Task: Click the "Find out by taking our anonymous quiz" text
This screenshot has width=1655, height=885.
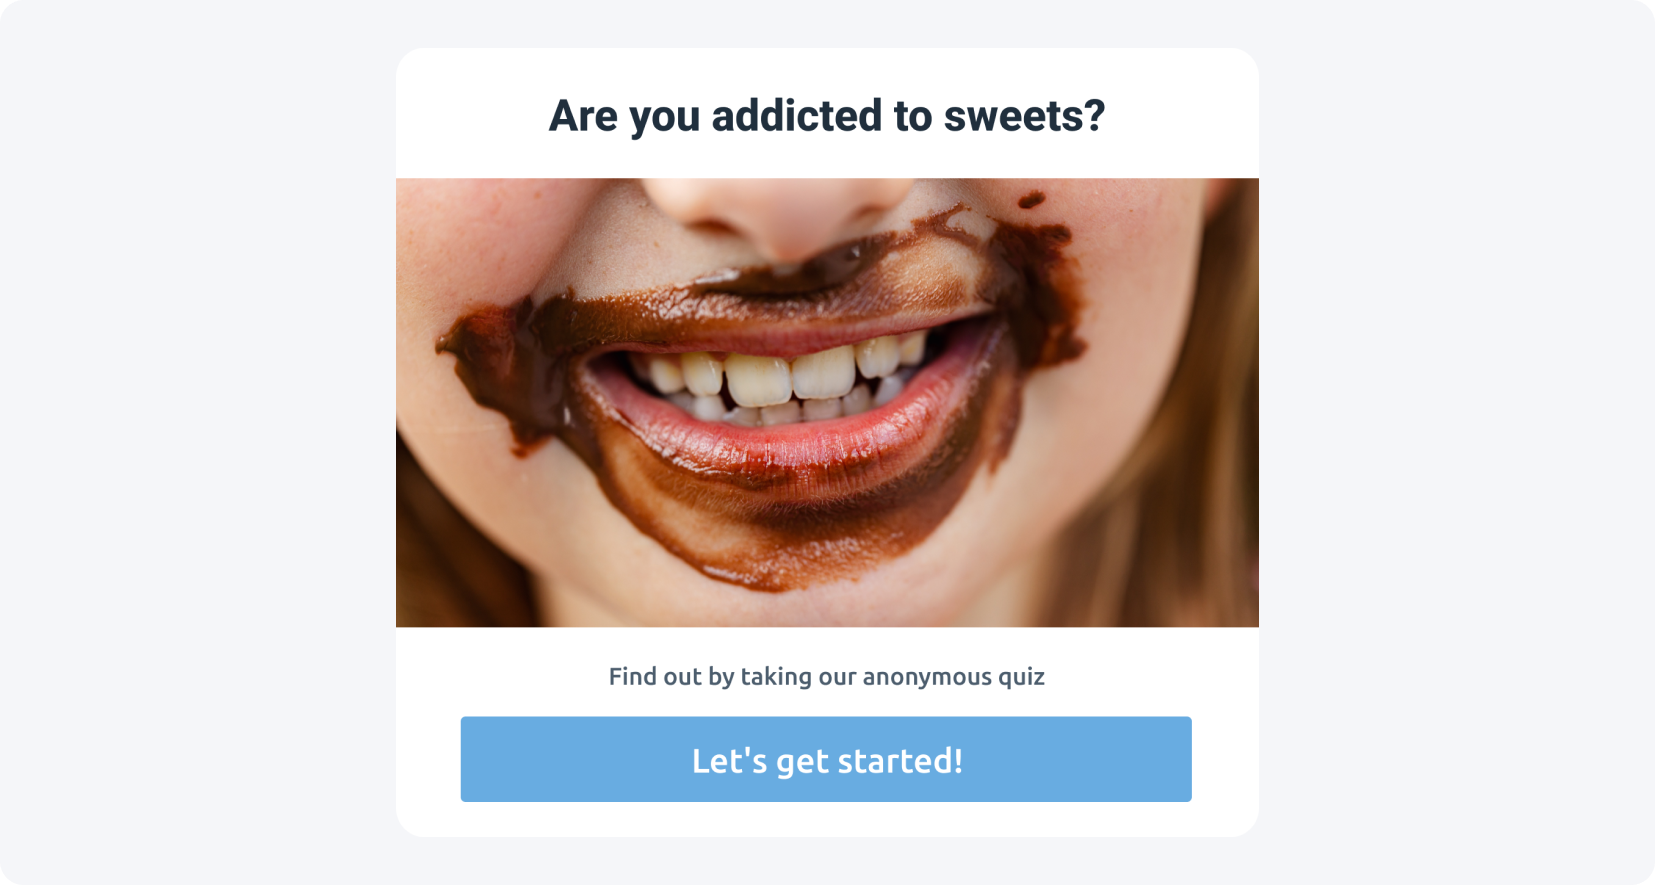Action: (x=827, y=677)
